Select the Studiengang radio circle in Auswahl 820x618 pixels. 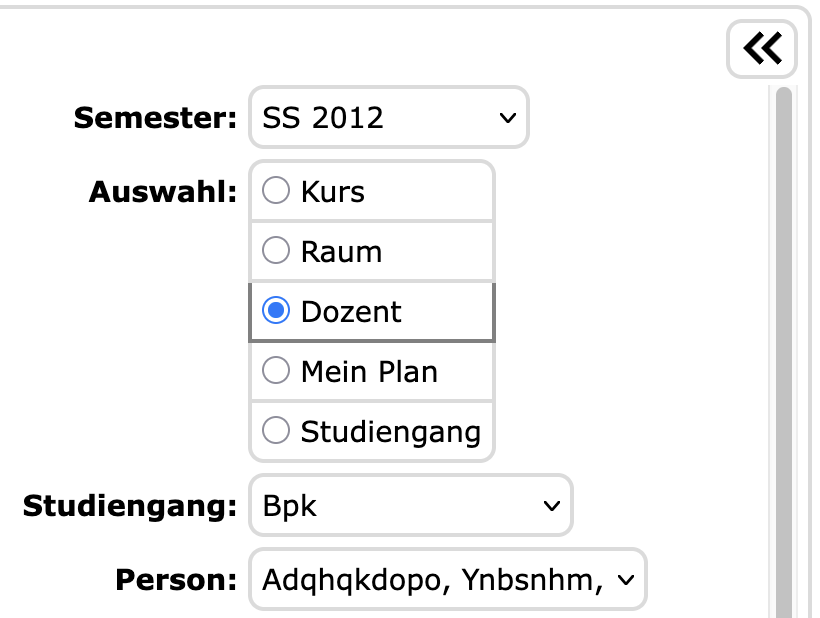tap(276, 431)
